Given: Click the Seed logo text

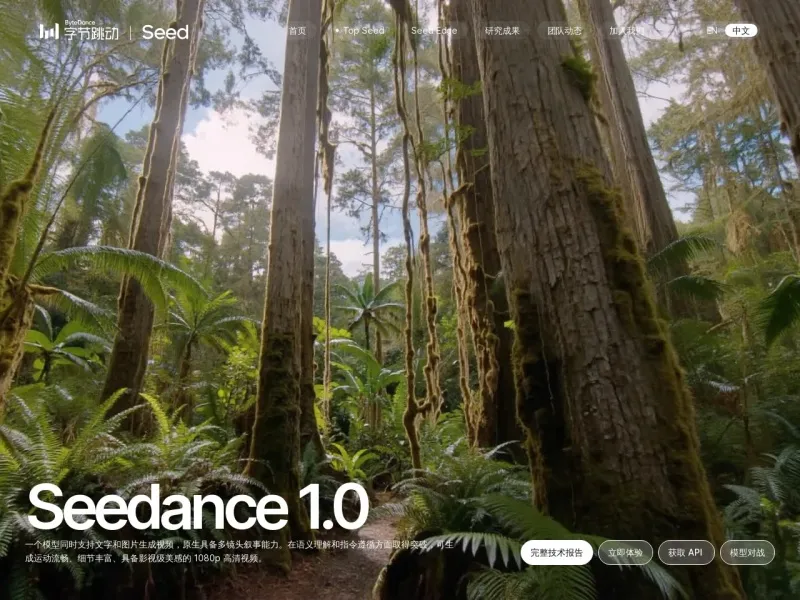Looking at the screenshot, I should tap(165, 32).
